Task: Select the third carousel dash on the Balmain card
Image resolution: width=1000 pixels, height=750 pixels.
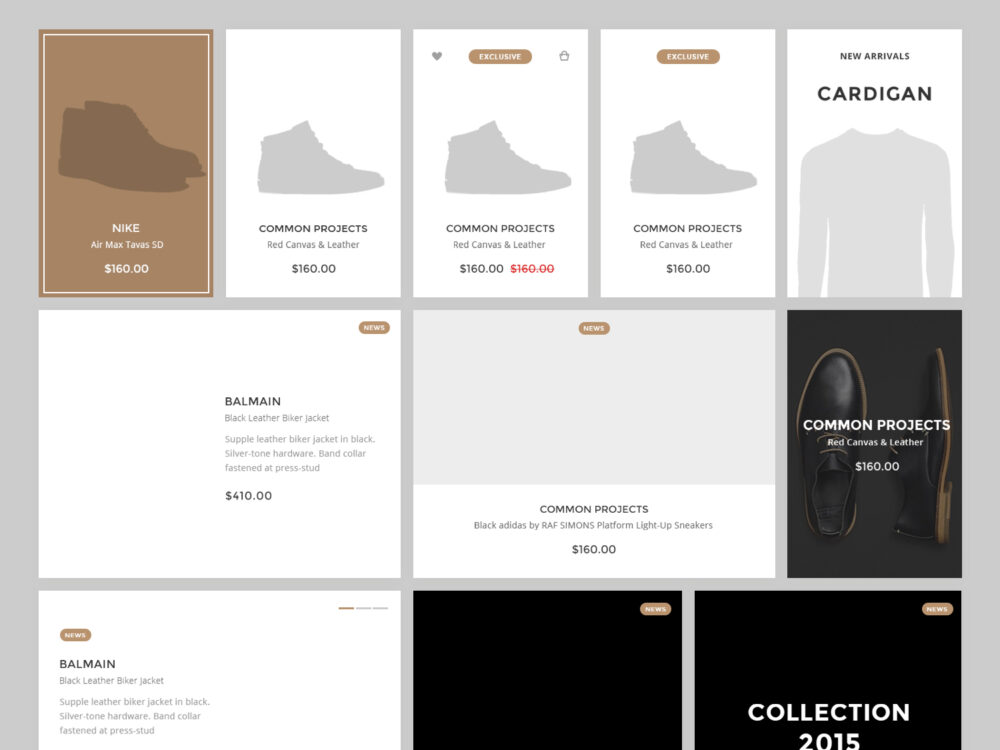Action: coord(380,608)
